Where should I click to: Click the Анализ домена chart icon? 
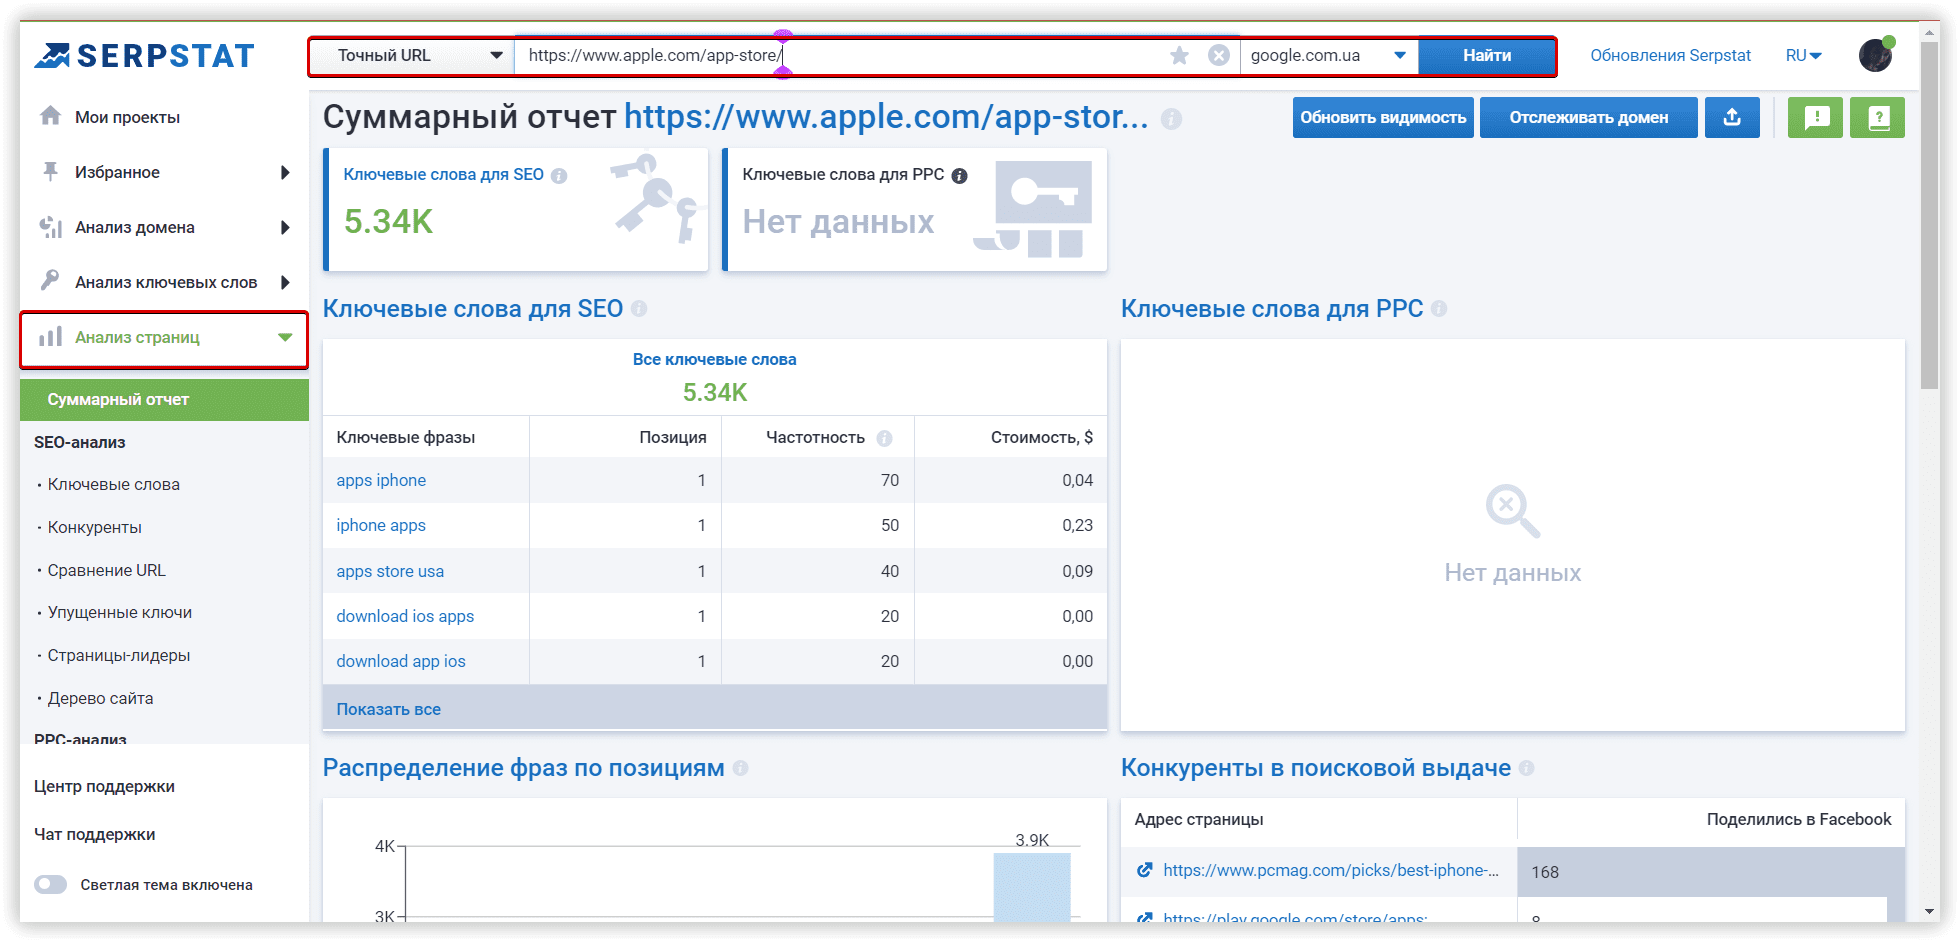[50, 227]
